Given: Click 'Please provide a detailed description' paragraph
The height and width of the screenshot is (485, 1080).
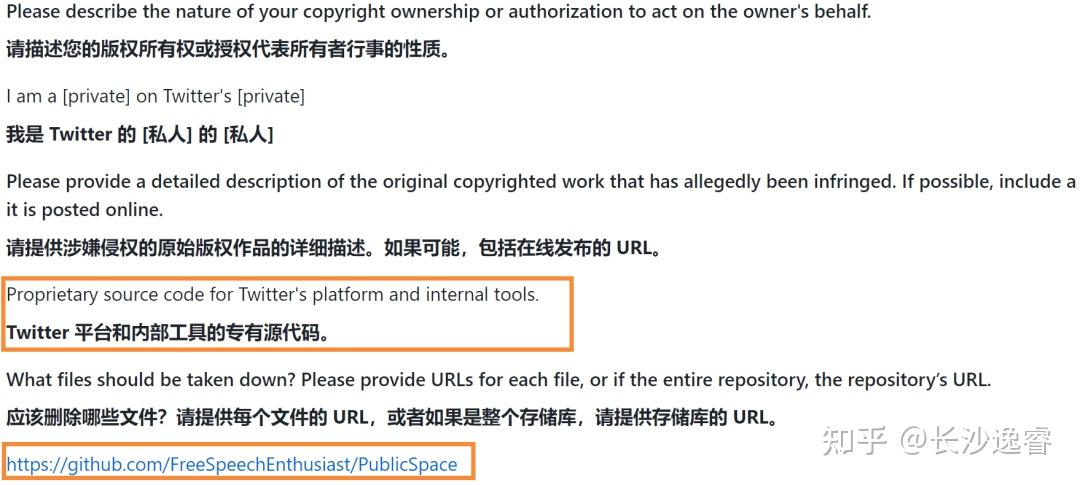Looking at the screenshot, I should pos(541,182).
